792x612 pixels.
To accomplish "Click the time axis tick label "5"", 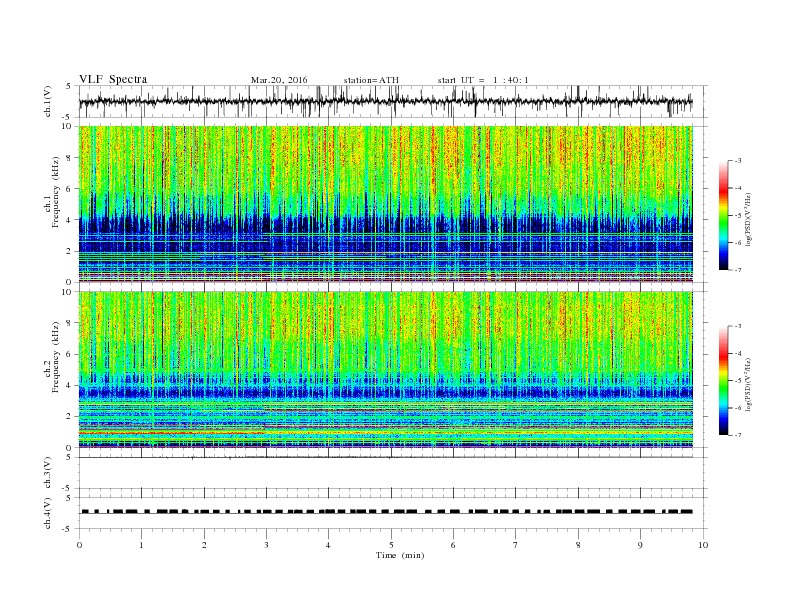I will pos(391,545).
